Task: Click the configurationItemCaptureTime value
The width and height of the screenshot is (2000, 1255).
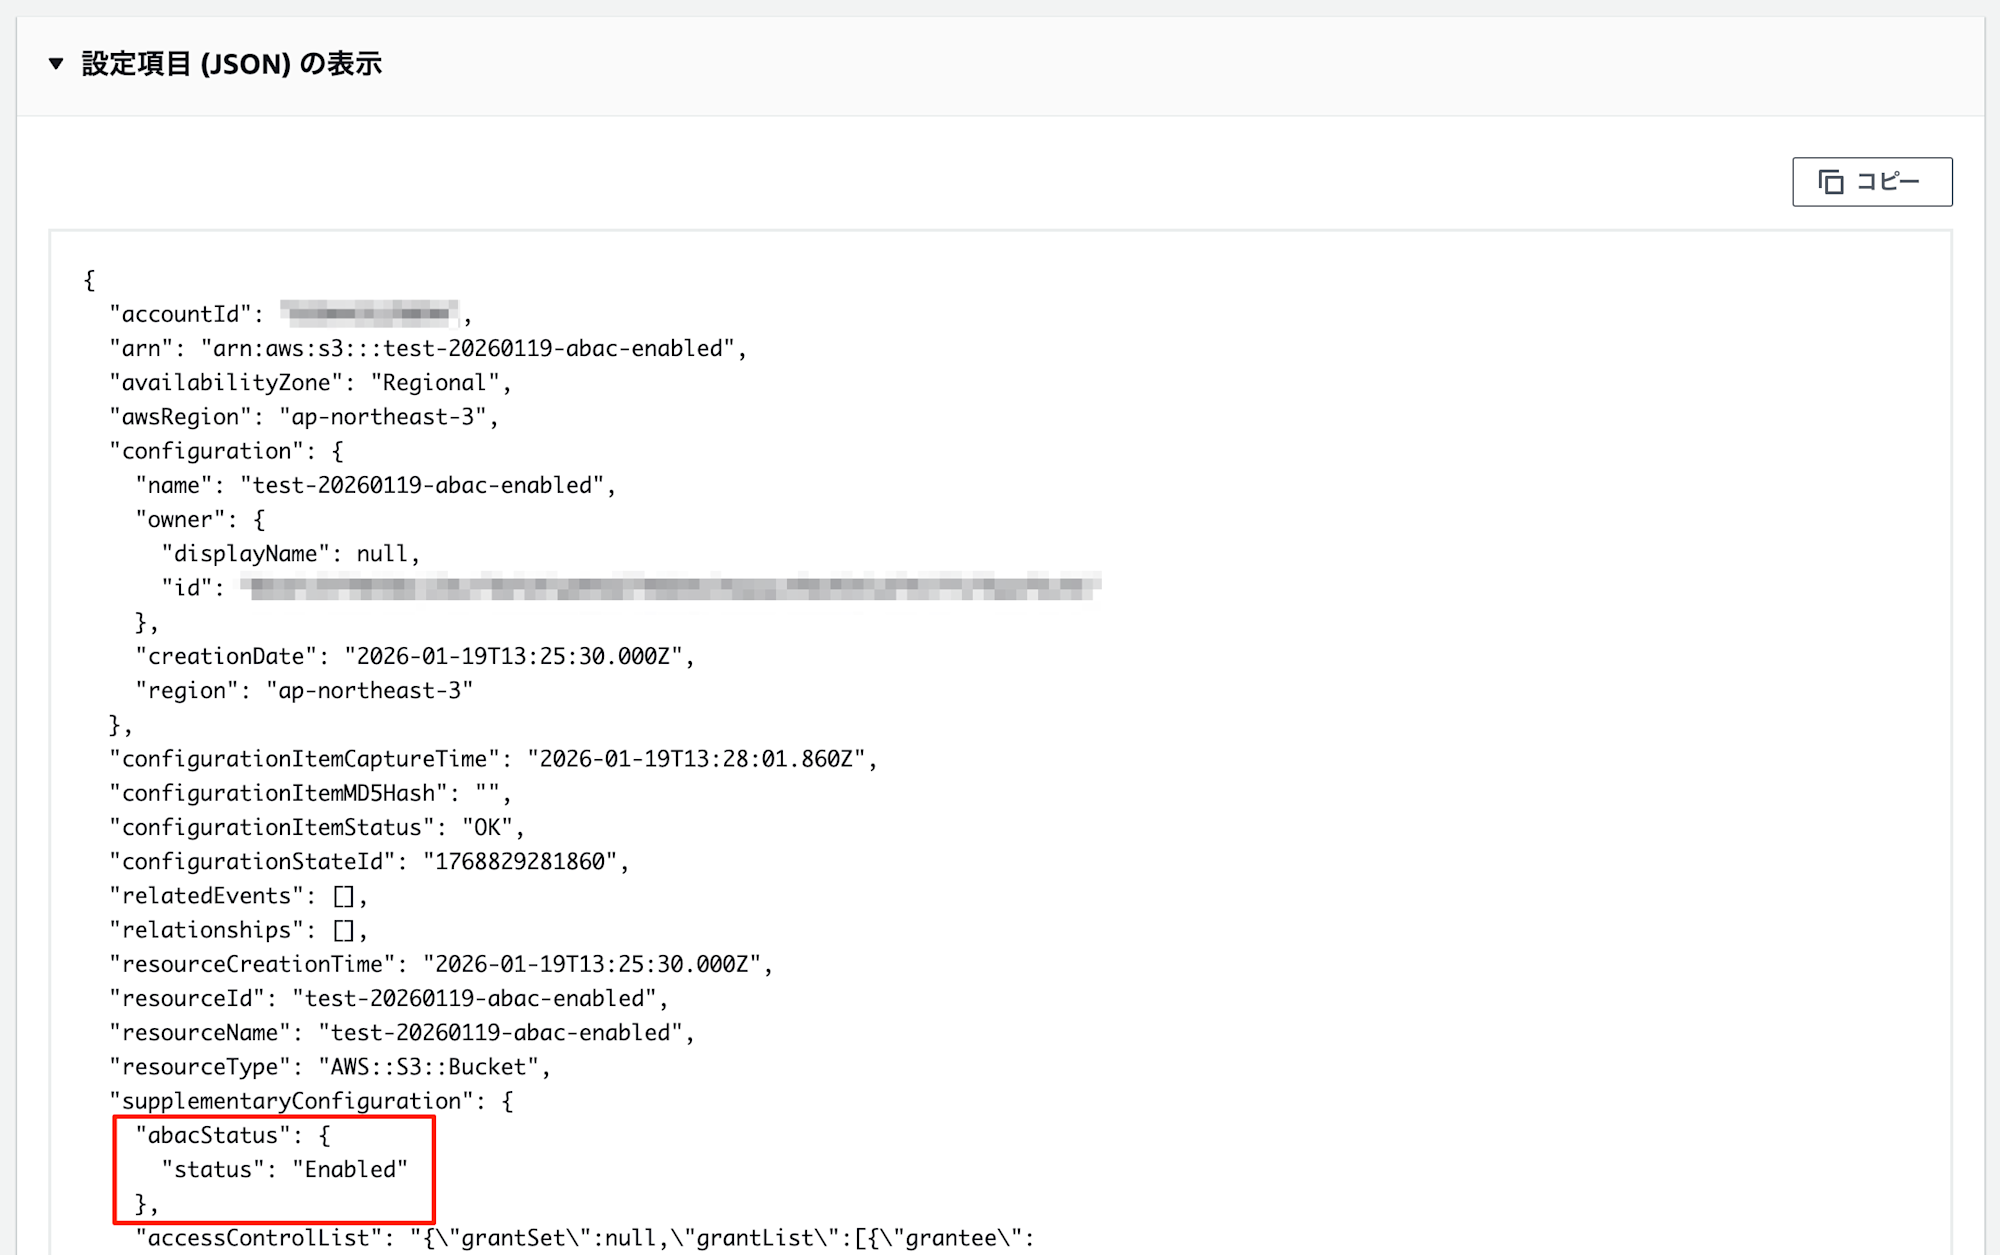Action: click(695, 759)
